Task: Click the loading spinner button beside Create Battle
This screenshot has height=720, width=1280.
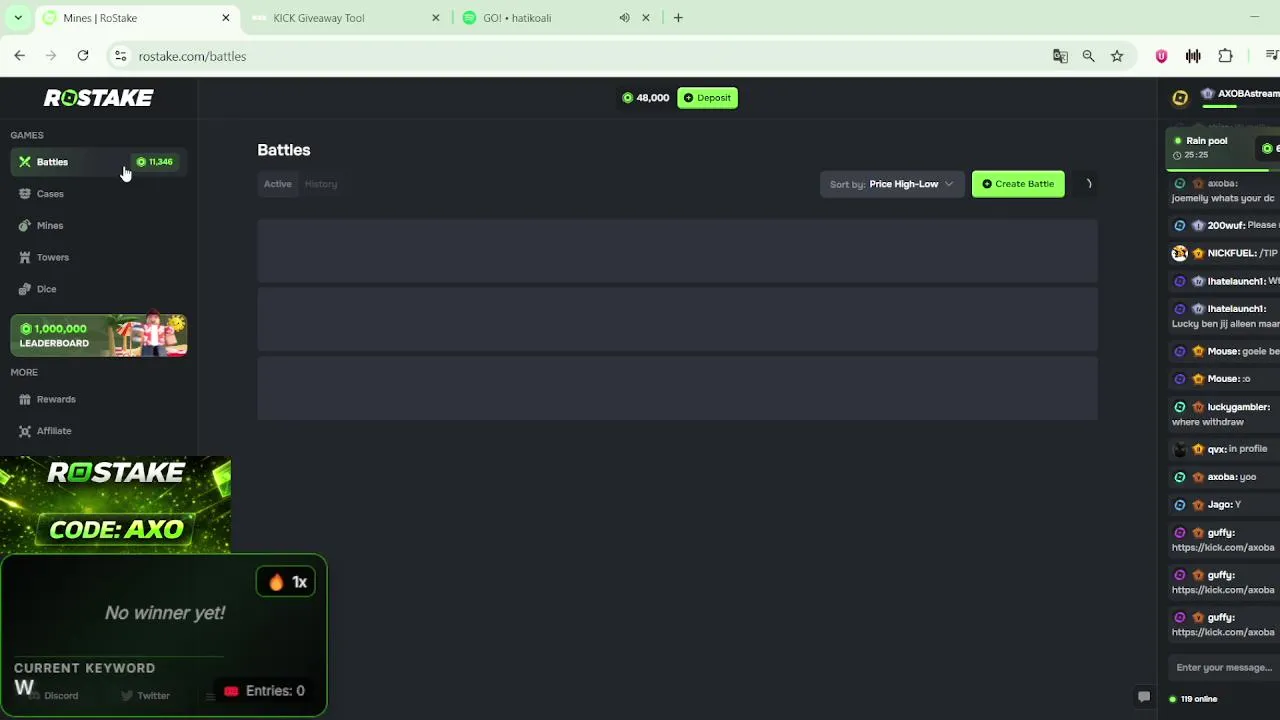Action: (1088, 184)
